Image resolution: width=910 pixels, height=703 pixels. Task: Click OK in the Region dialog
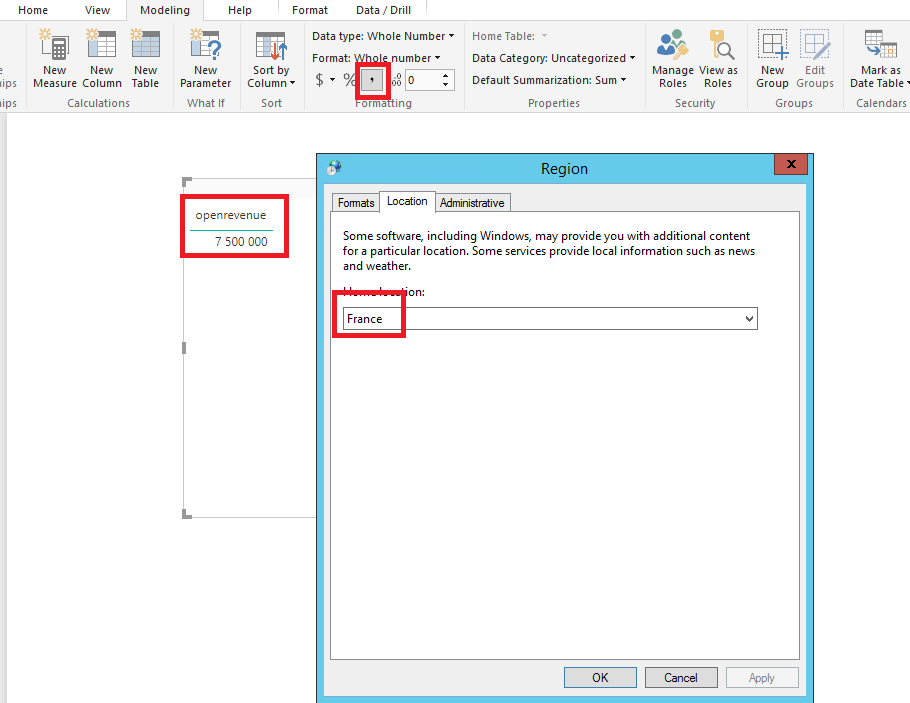coord(600,677)
